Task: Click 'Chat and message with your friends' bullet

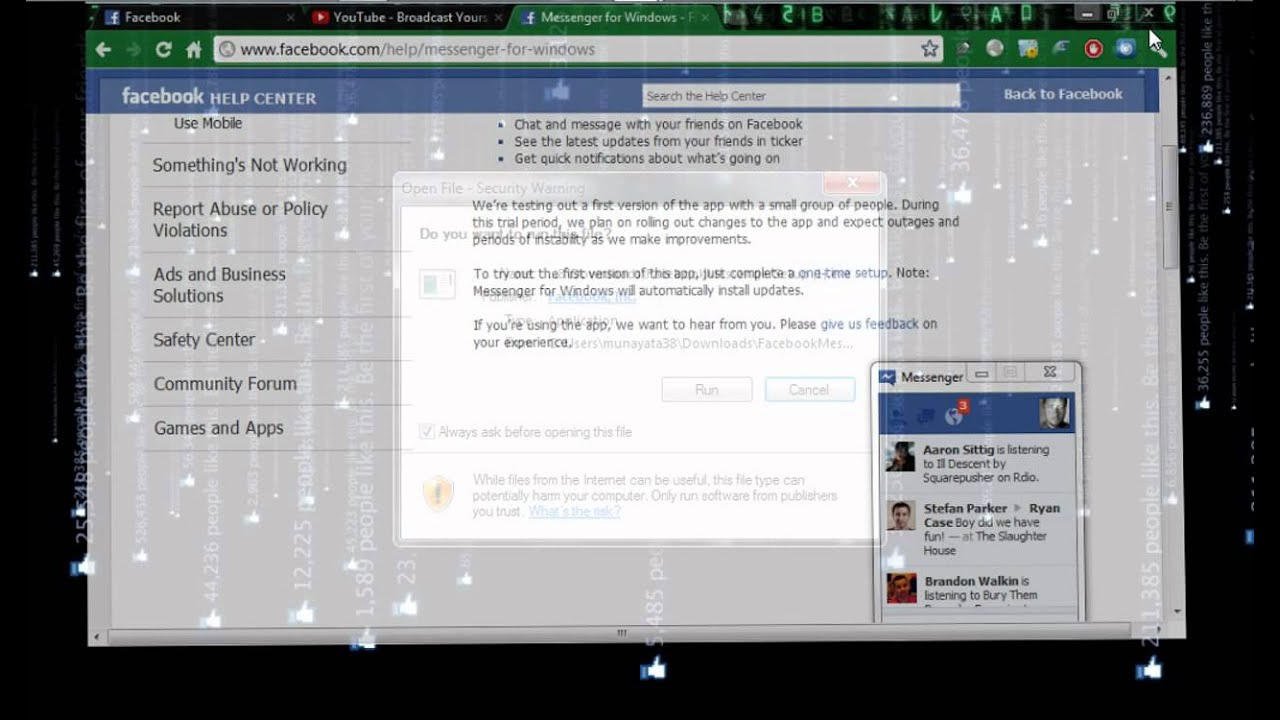Action: tap(658, 124)
